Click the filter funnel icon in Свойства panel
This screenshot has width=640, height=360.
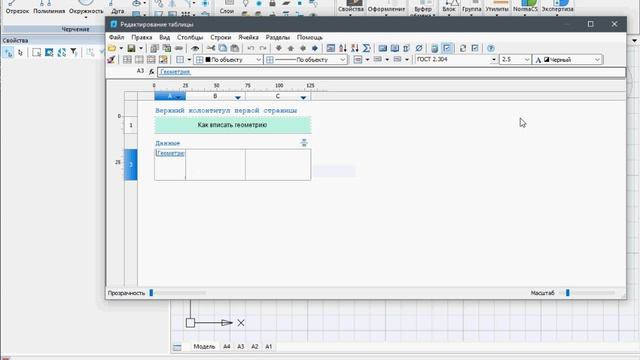tap(73, 52)
